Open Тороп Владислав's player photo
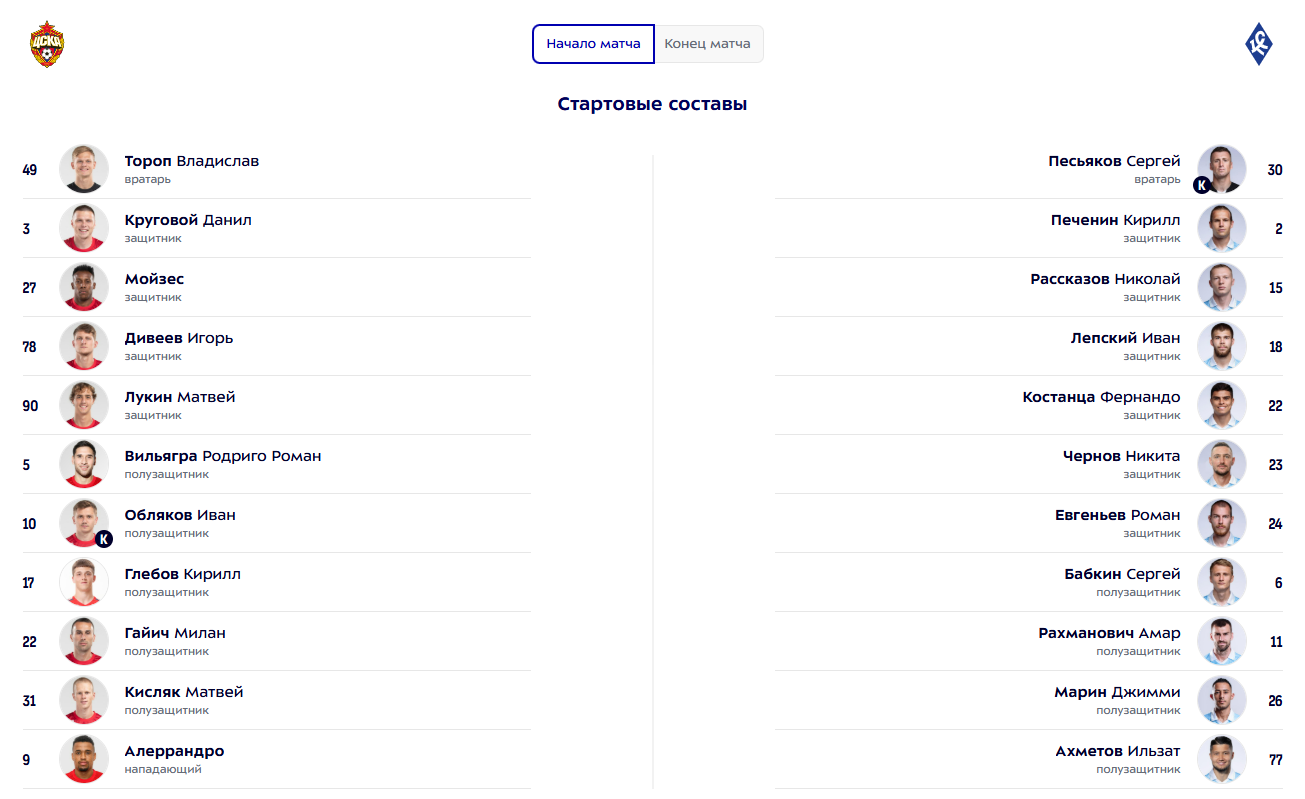 [x=84, y=169]
